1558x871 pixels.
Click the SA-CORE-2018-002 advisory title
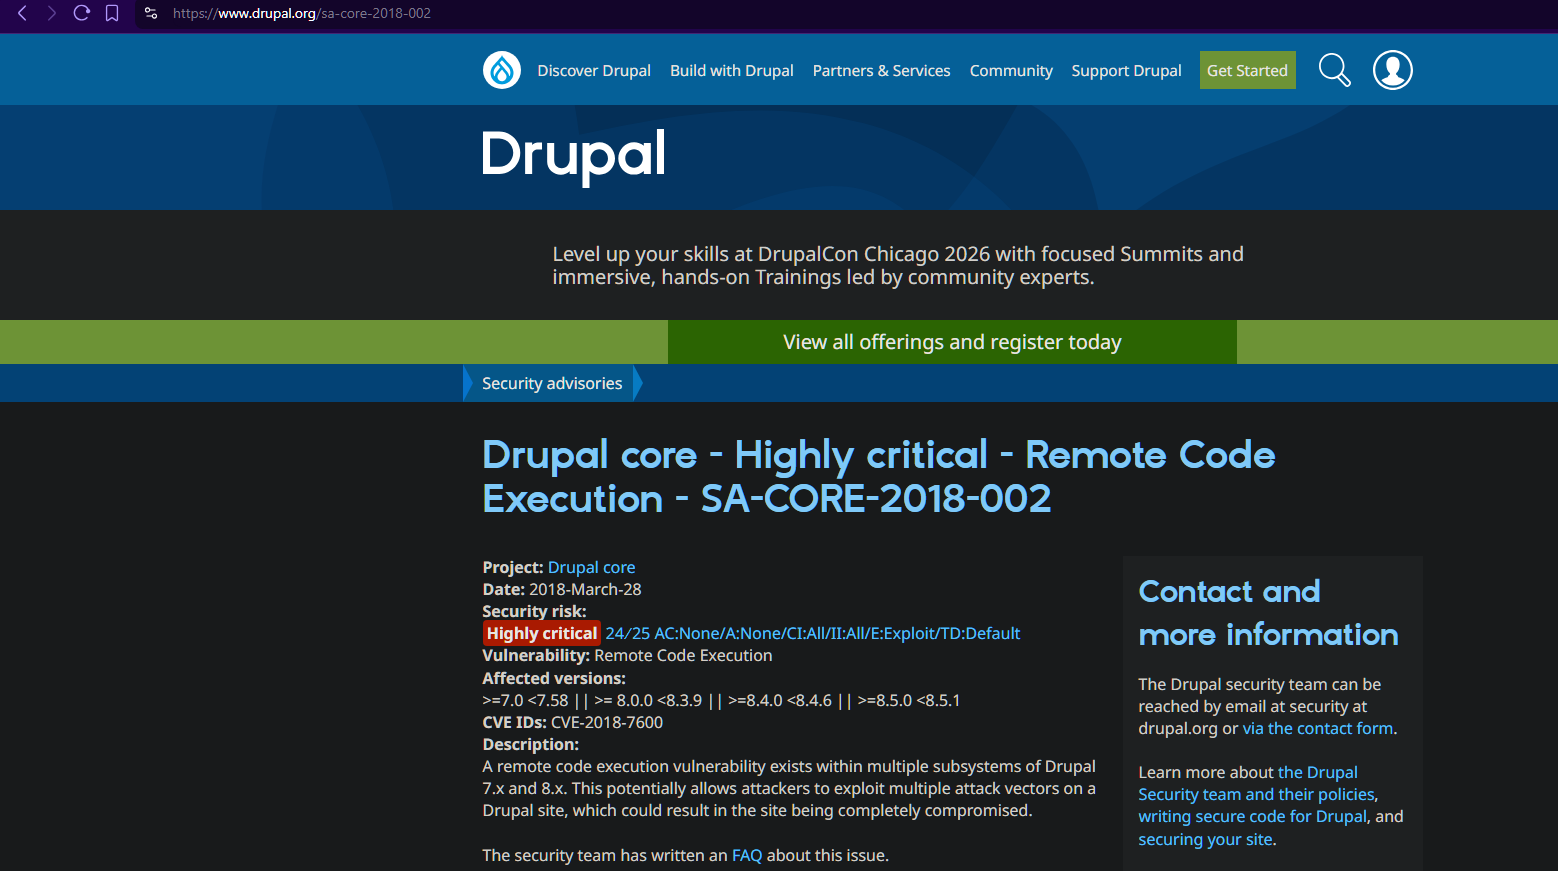click(879, 477)
